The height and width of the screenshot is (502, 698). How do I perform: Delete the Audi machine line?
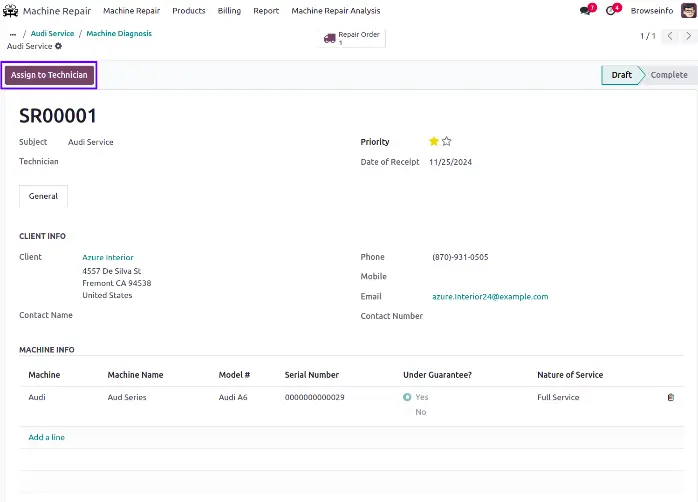point(671,397)
